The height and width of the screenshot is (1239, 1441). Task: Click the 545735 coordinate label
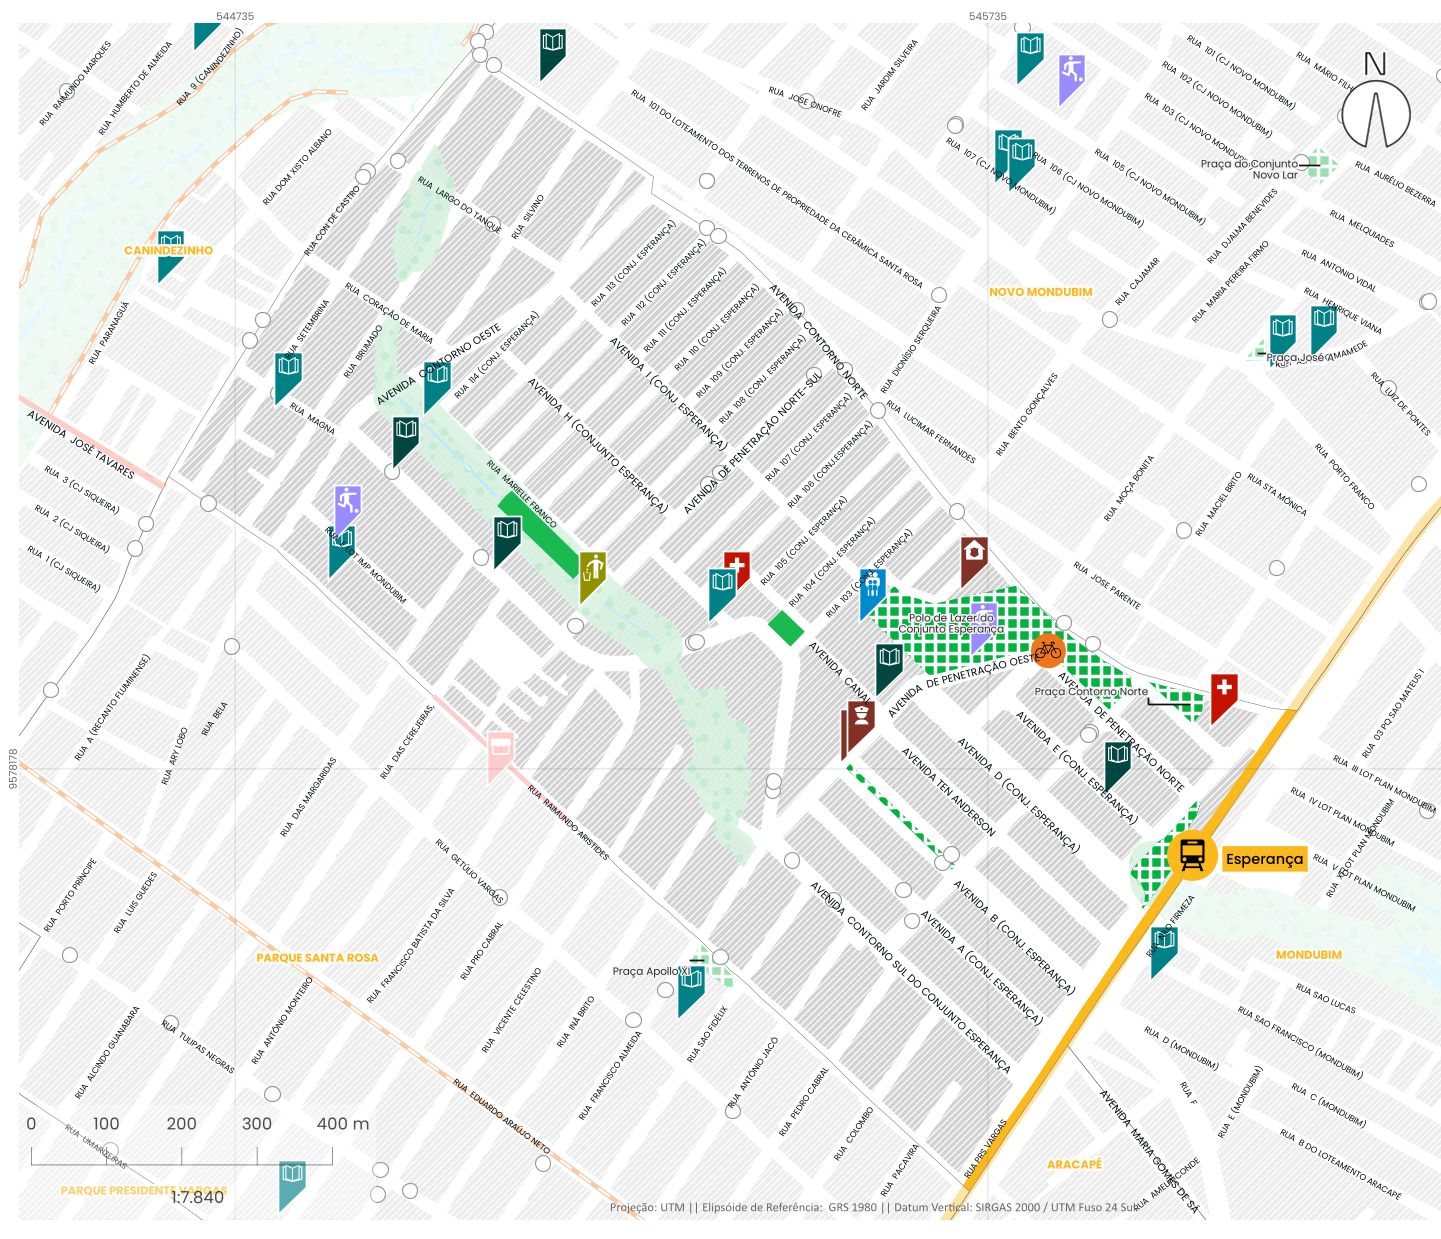[988, 16]
